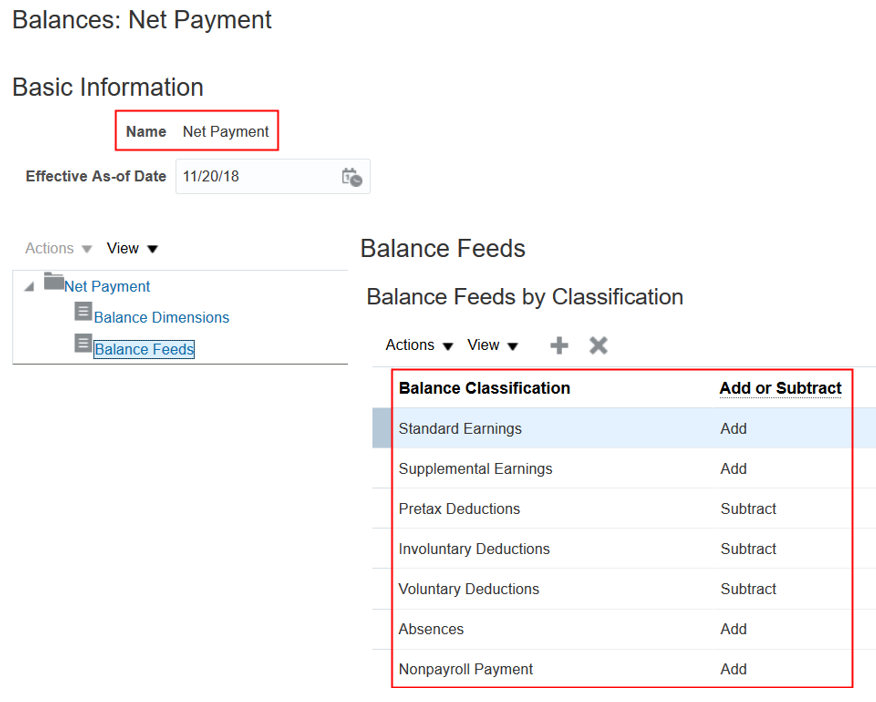Click the delete balance feed X icon
The image size is (876, 702).
[598, 345]
